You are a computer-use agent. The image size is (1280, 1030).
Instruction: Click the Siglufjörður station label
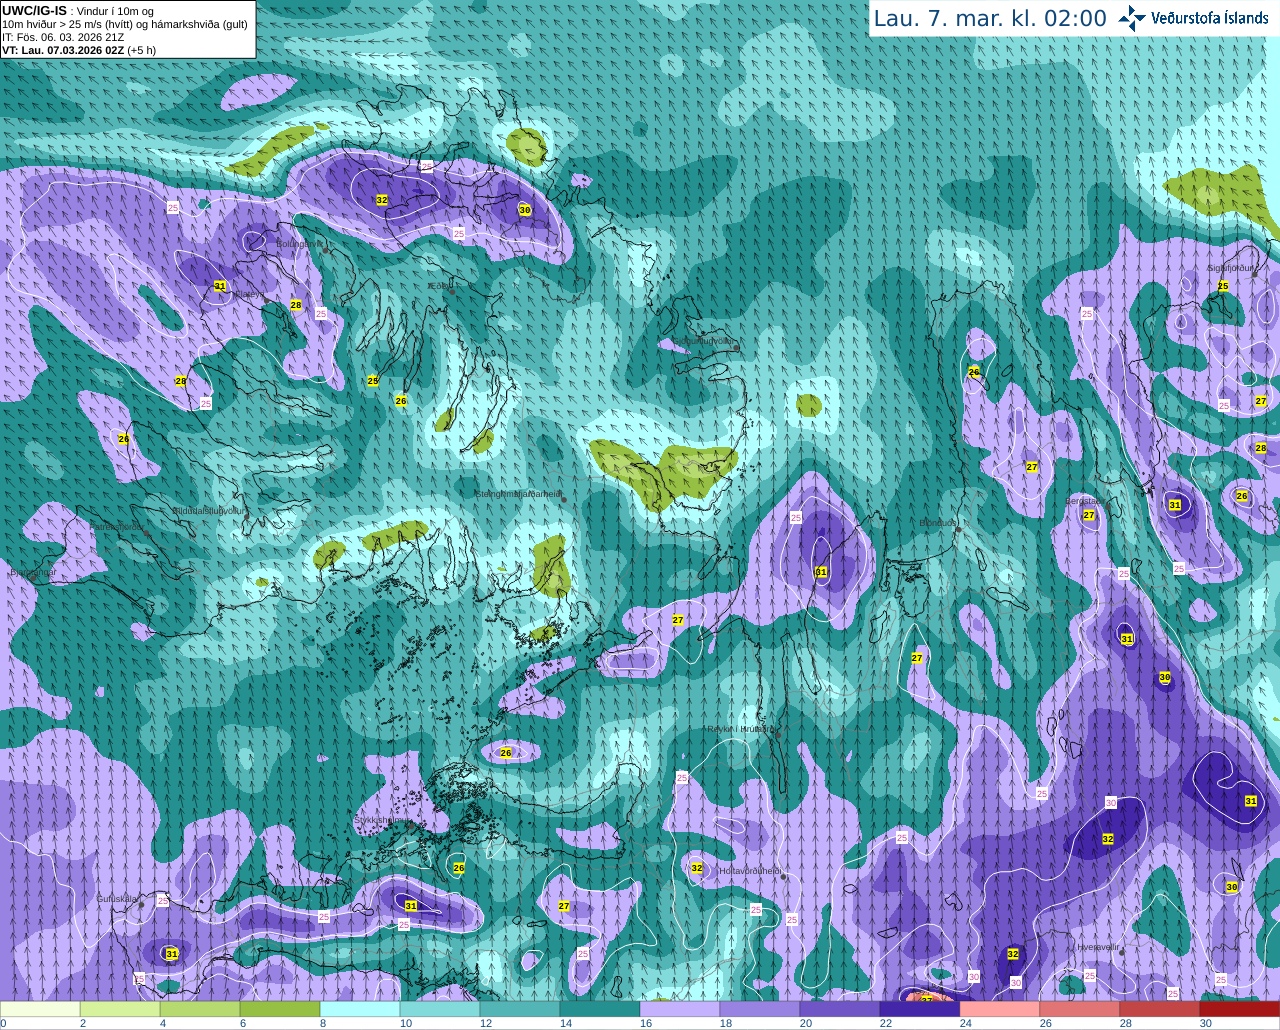click(1230, 268)
